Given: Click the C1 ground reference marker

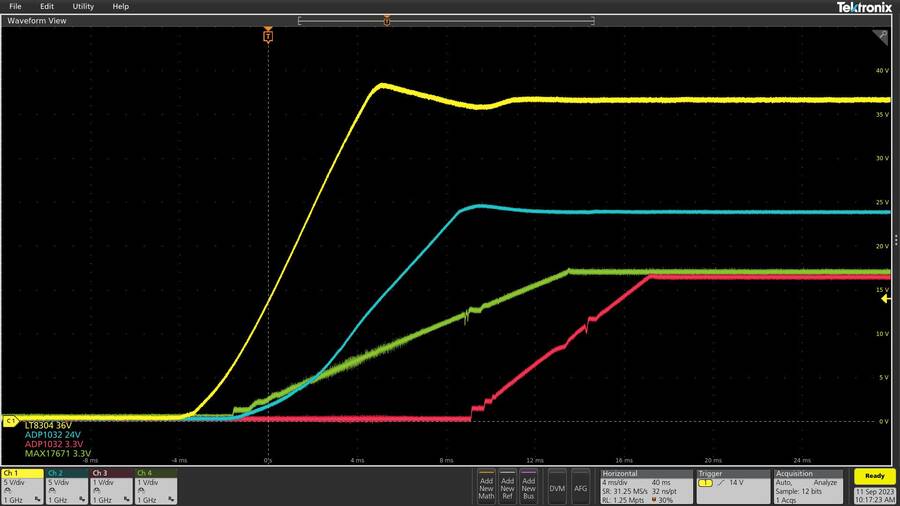Looking at the screenshot, I should coord(10,421).
